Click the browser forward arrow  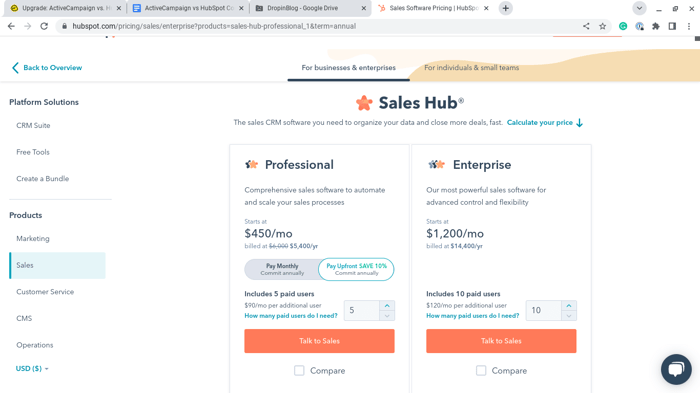pyautogui.click(x=28, y=26)
